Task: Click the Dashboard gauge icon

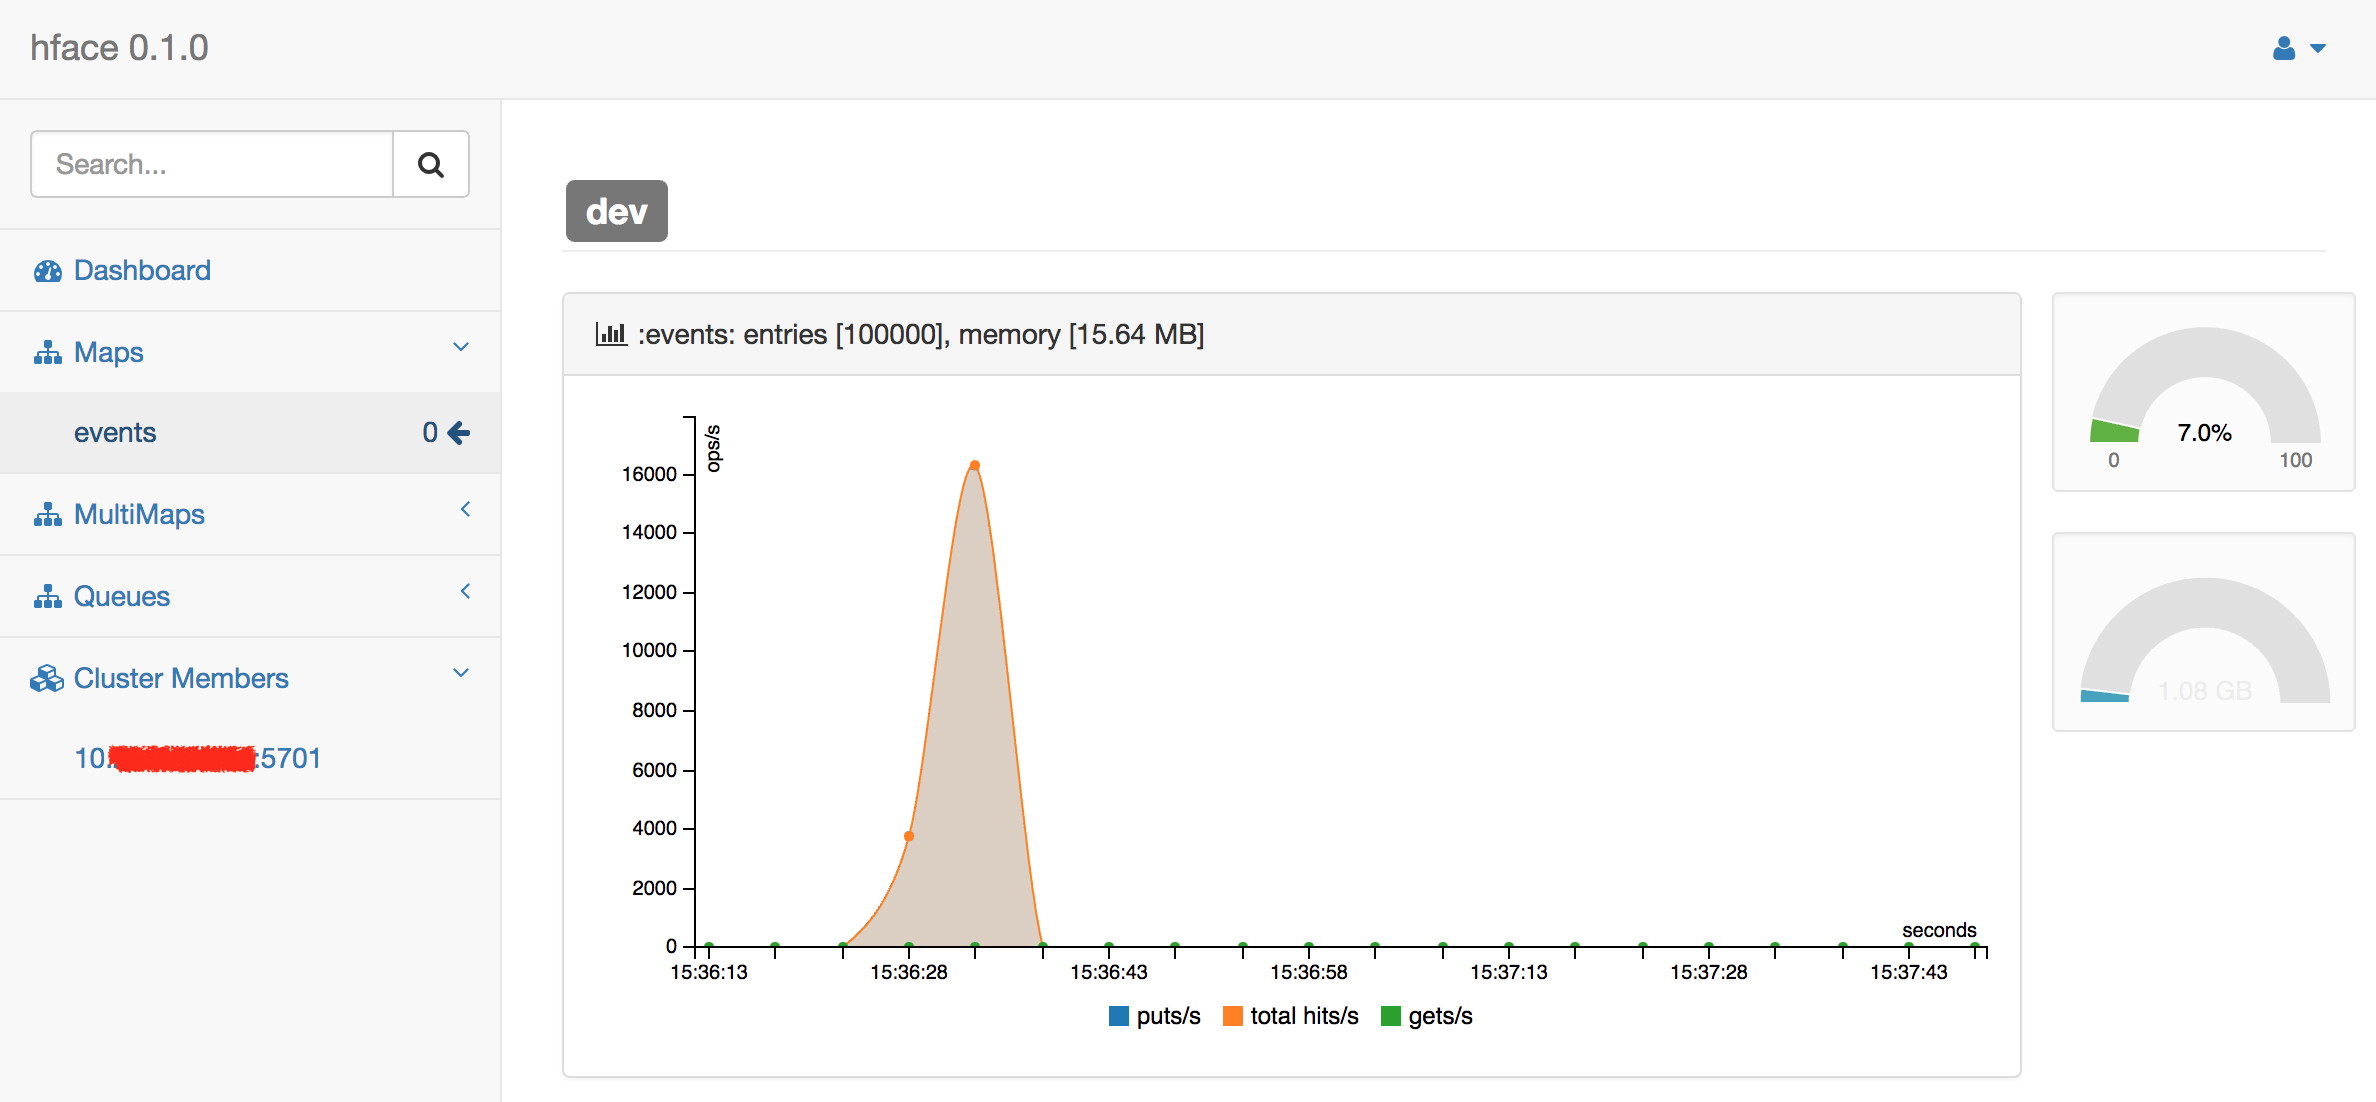Action: [x=48, y=271]
